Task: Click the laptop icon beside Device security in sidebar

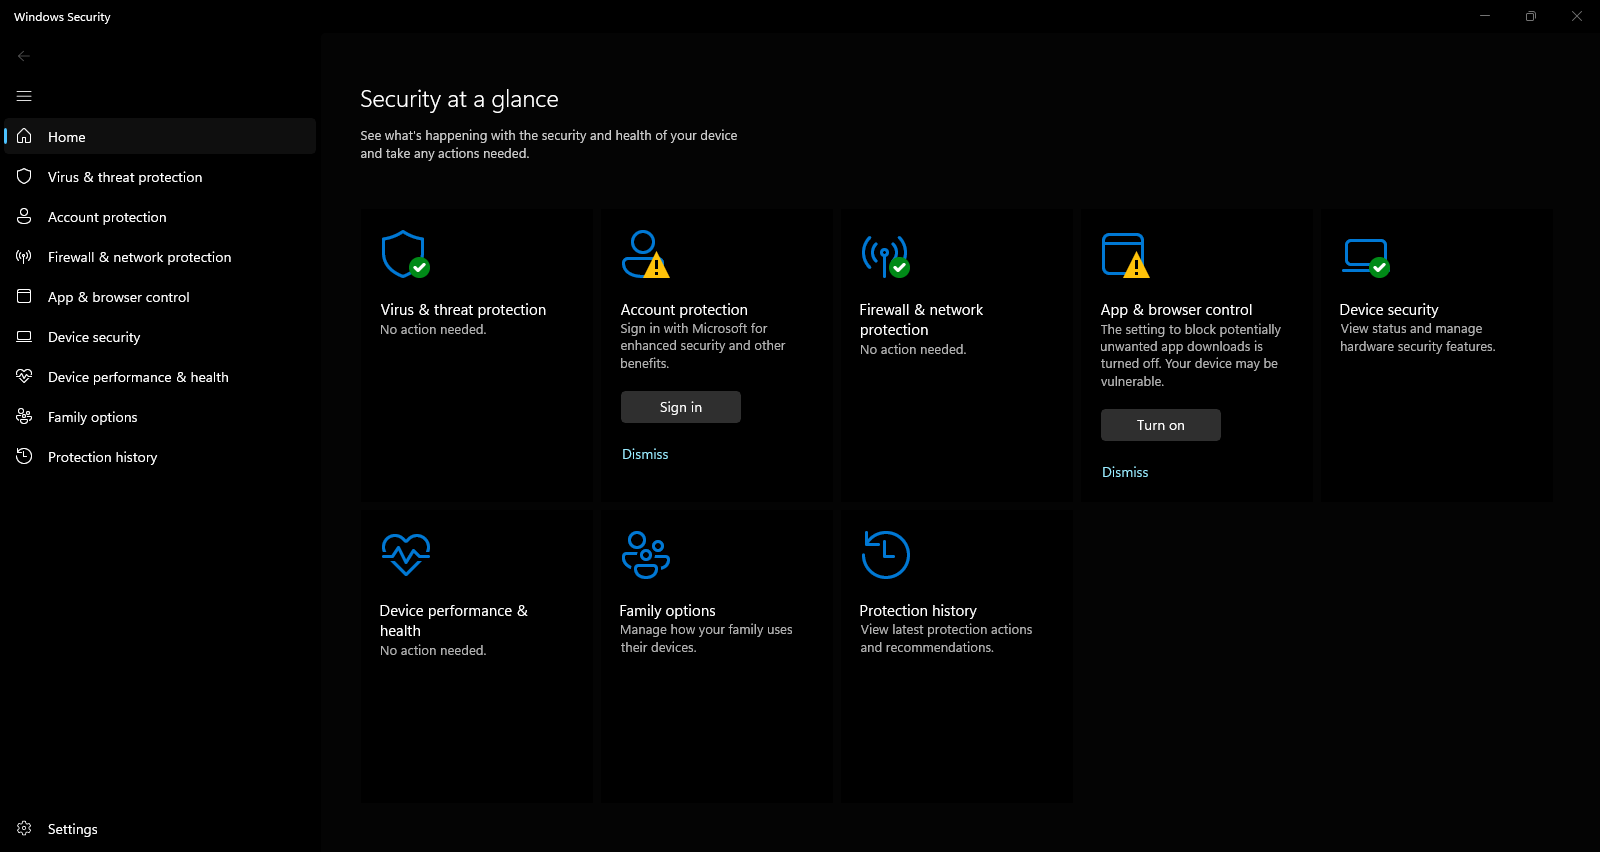Action: pyautogui.click(x=24, y=336)
